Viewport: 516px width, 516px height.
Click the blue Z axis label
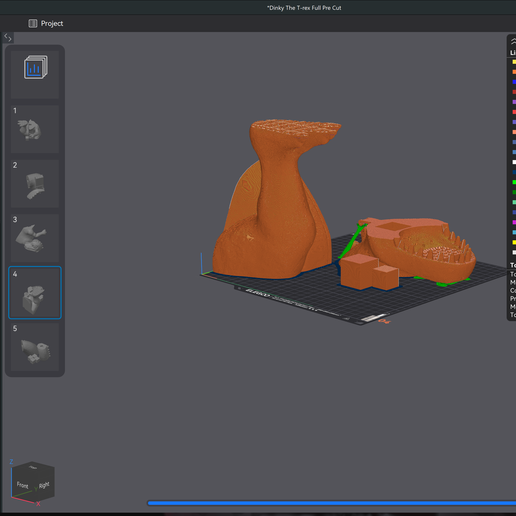point(11,462)
